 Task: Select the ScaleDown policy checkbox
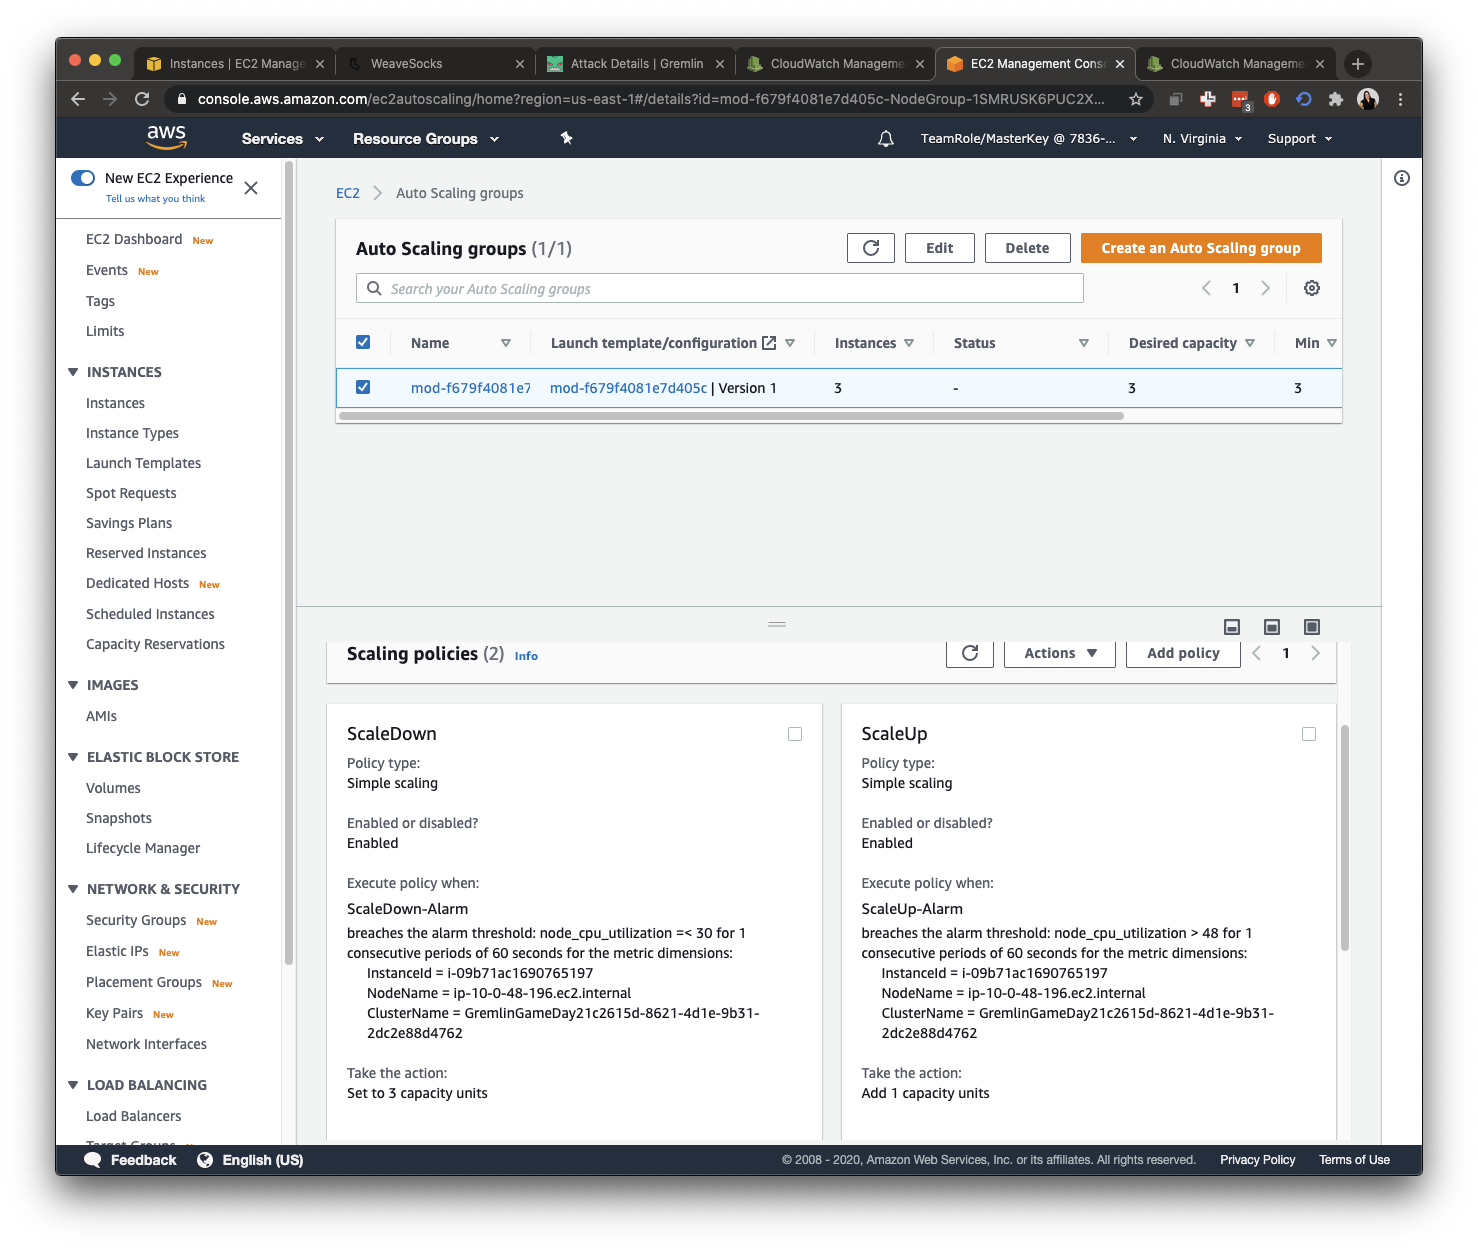(x=795, y=734)
